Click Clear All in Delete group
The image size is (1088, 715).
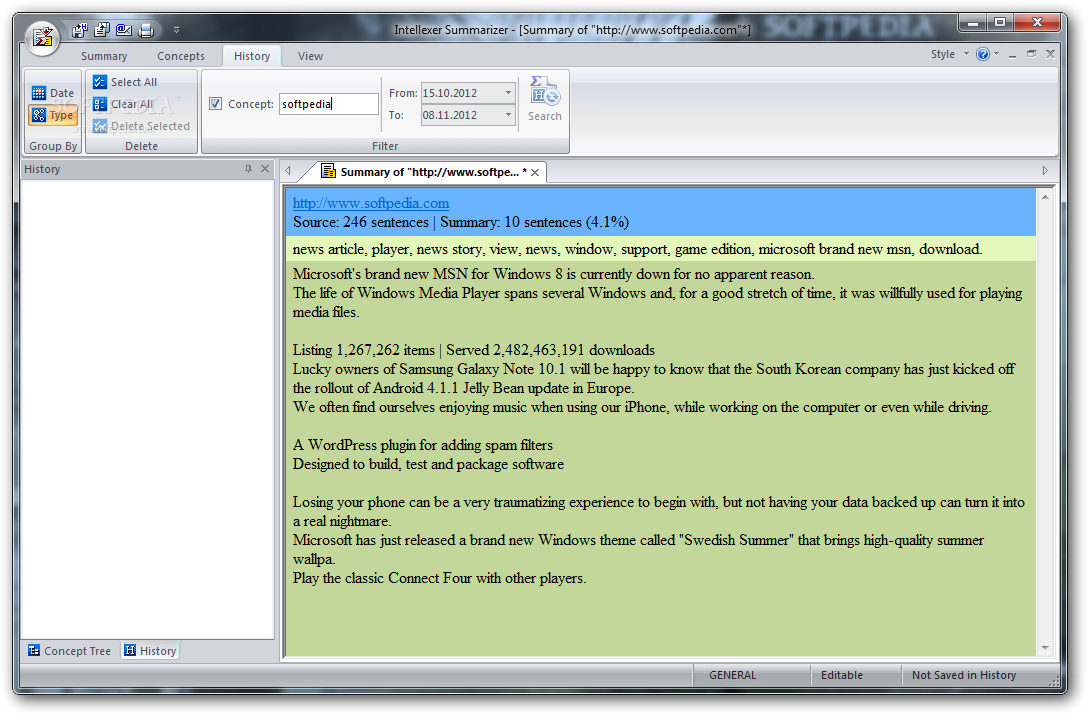(x=124, y=104)
